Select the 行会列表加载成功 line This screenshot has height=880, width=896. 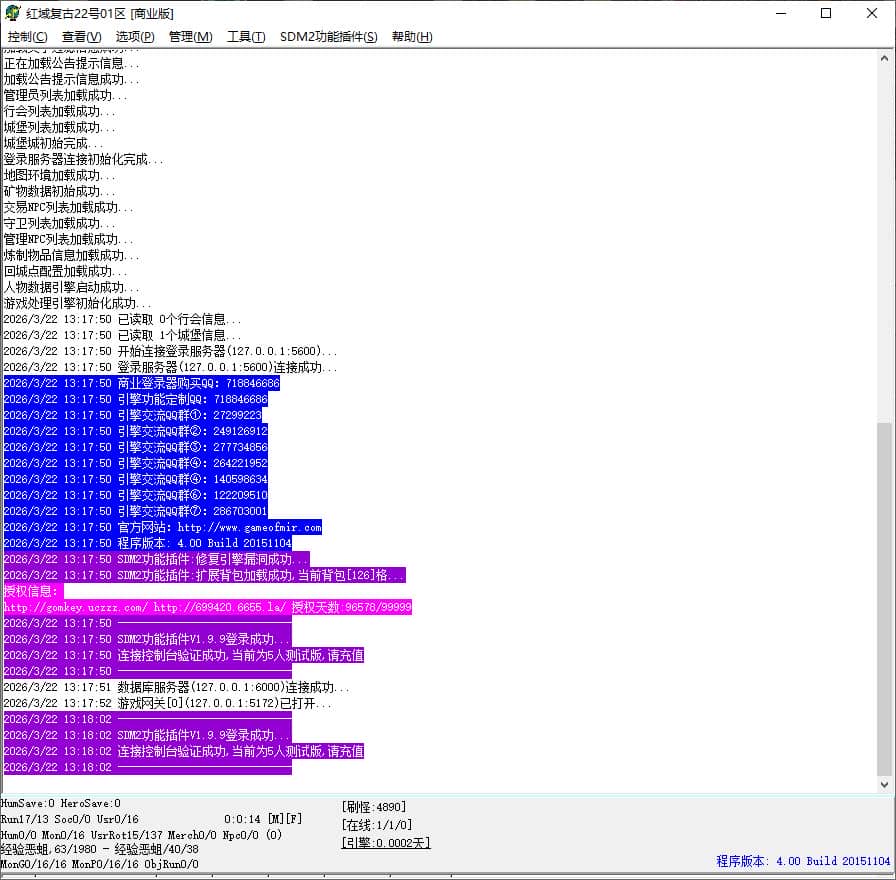tap(59, 111)
